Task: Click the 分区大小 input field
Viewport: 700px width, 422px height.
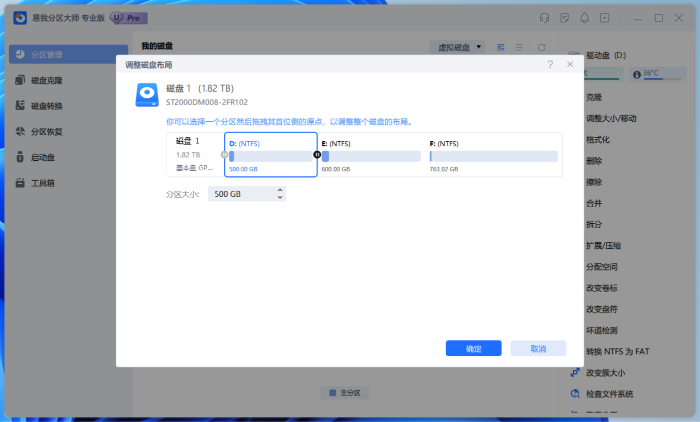Action: pyautogui.click(x=240, y=194)
